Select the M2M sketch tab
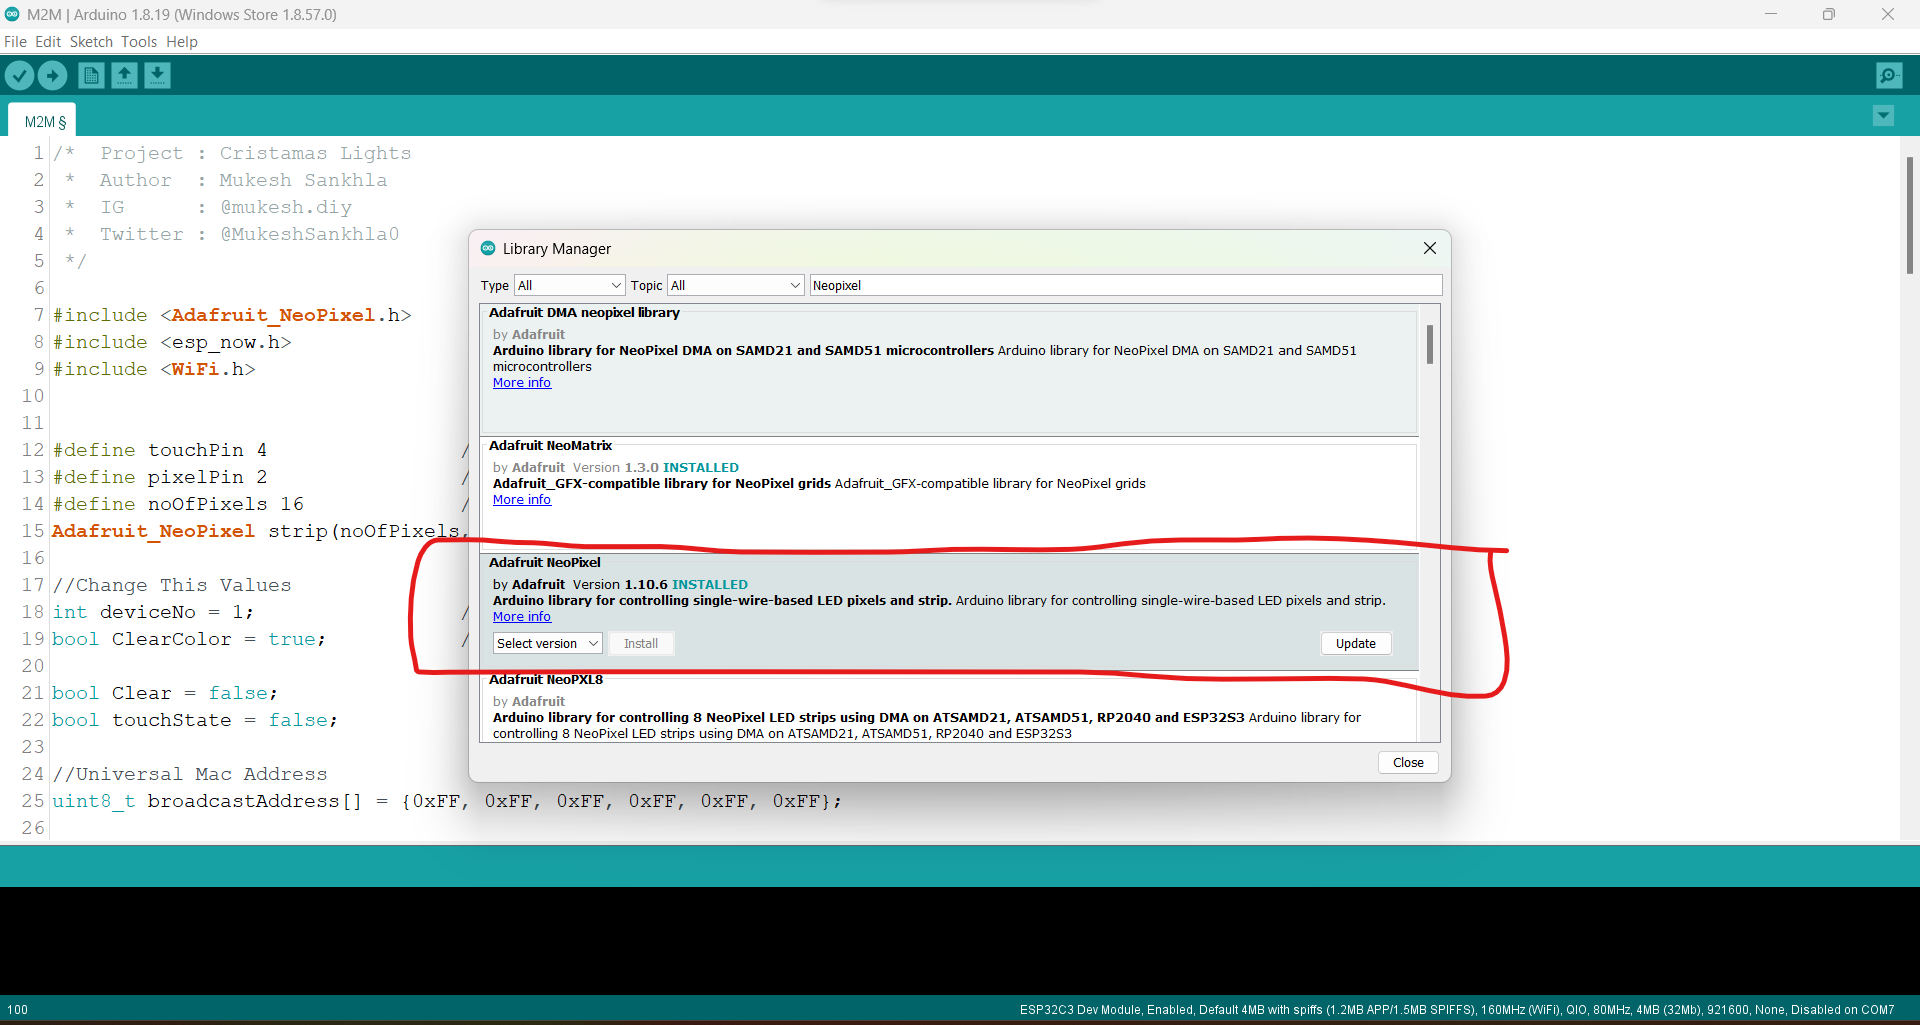1920x1025 pixels. [41, 120]
